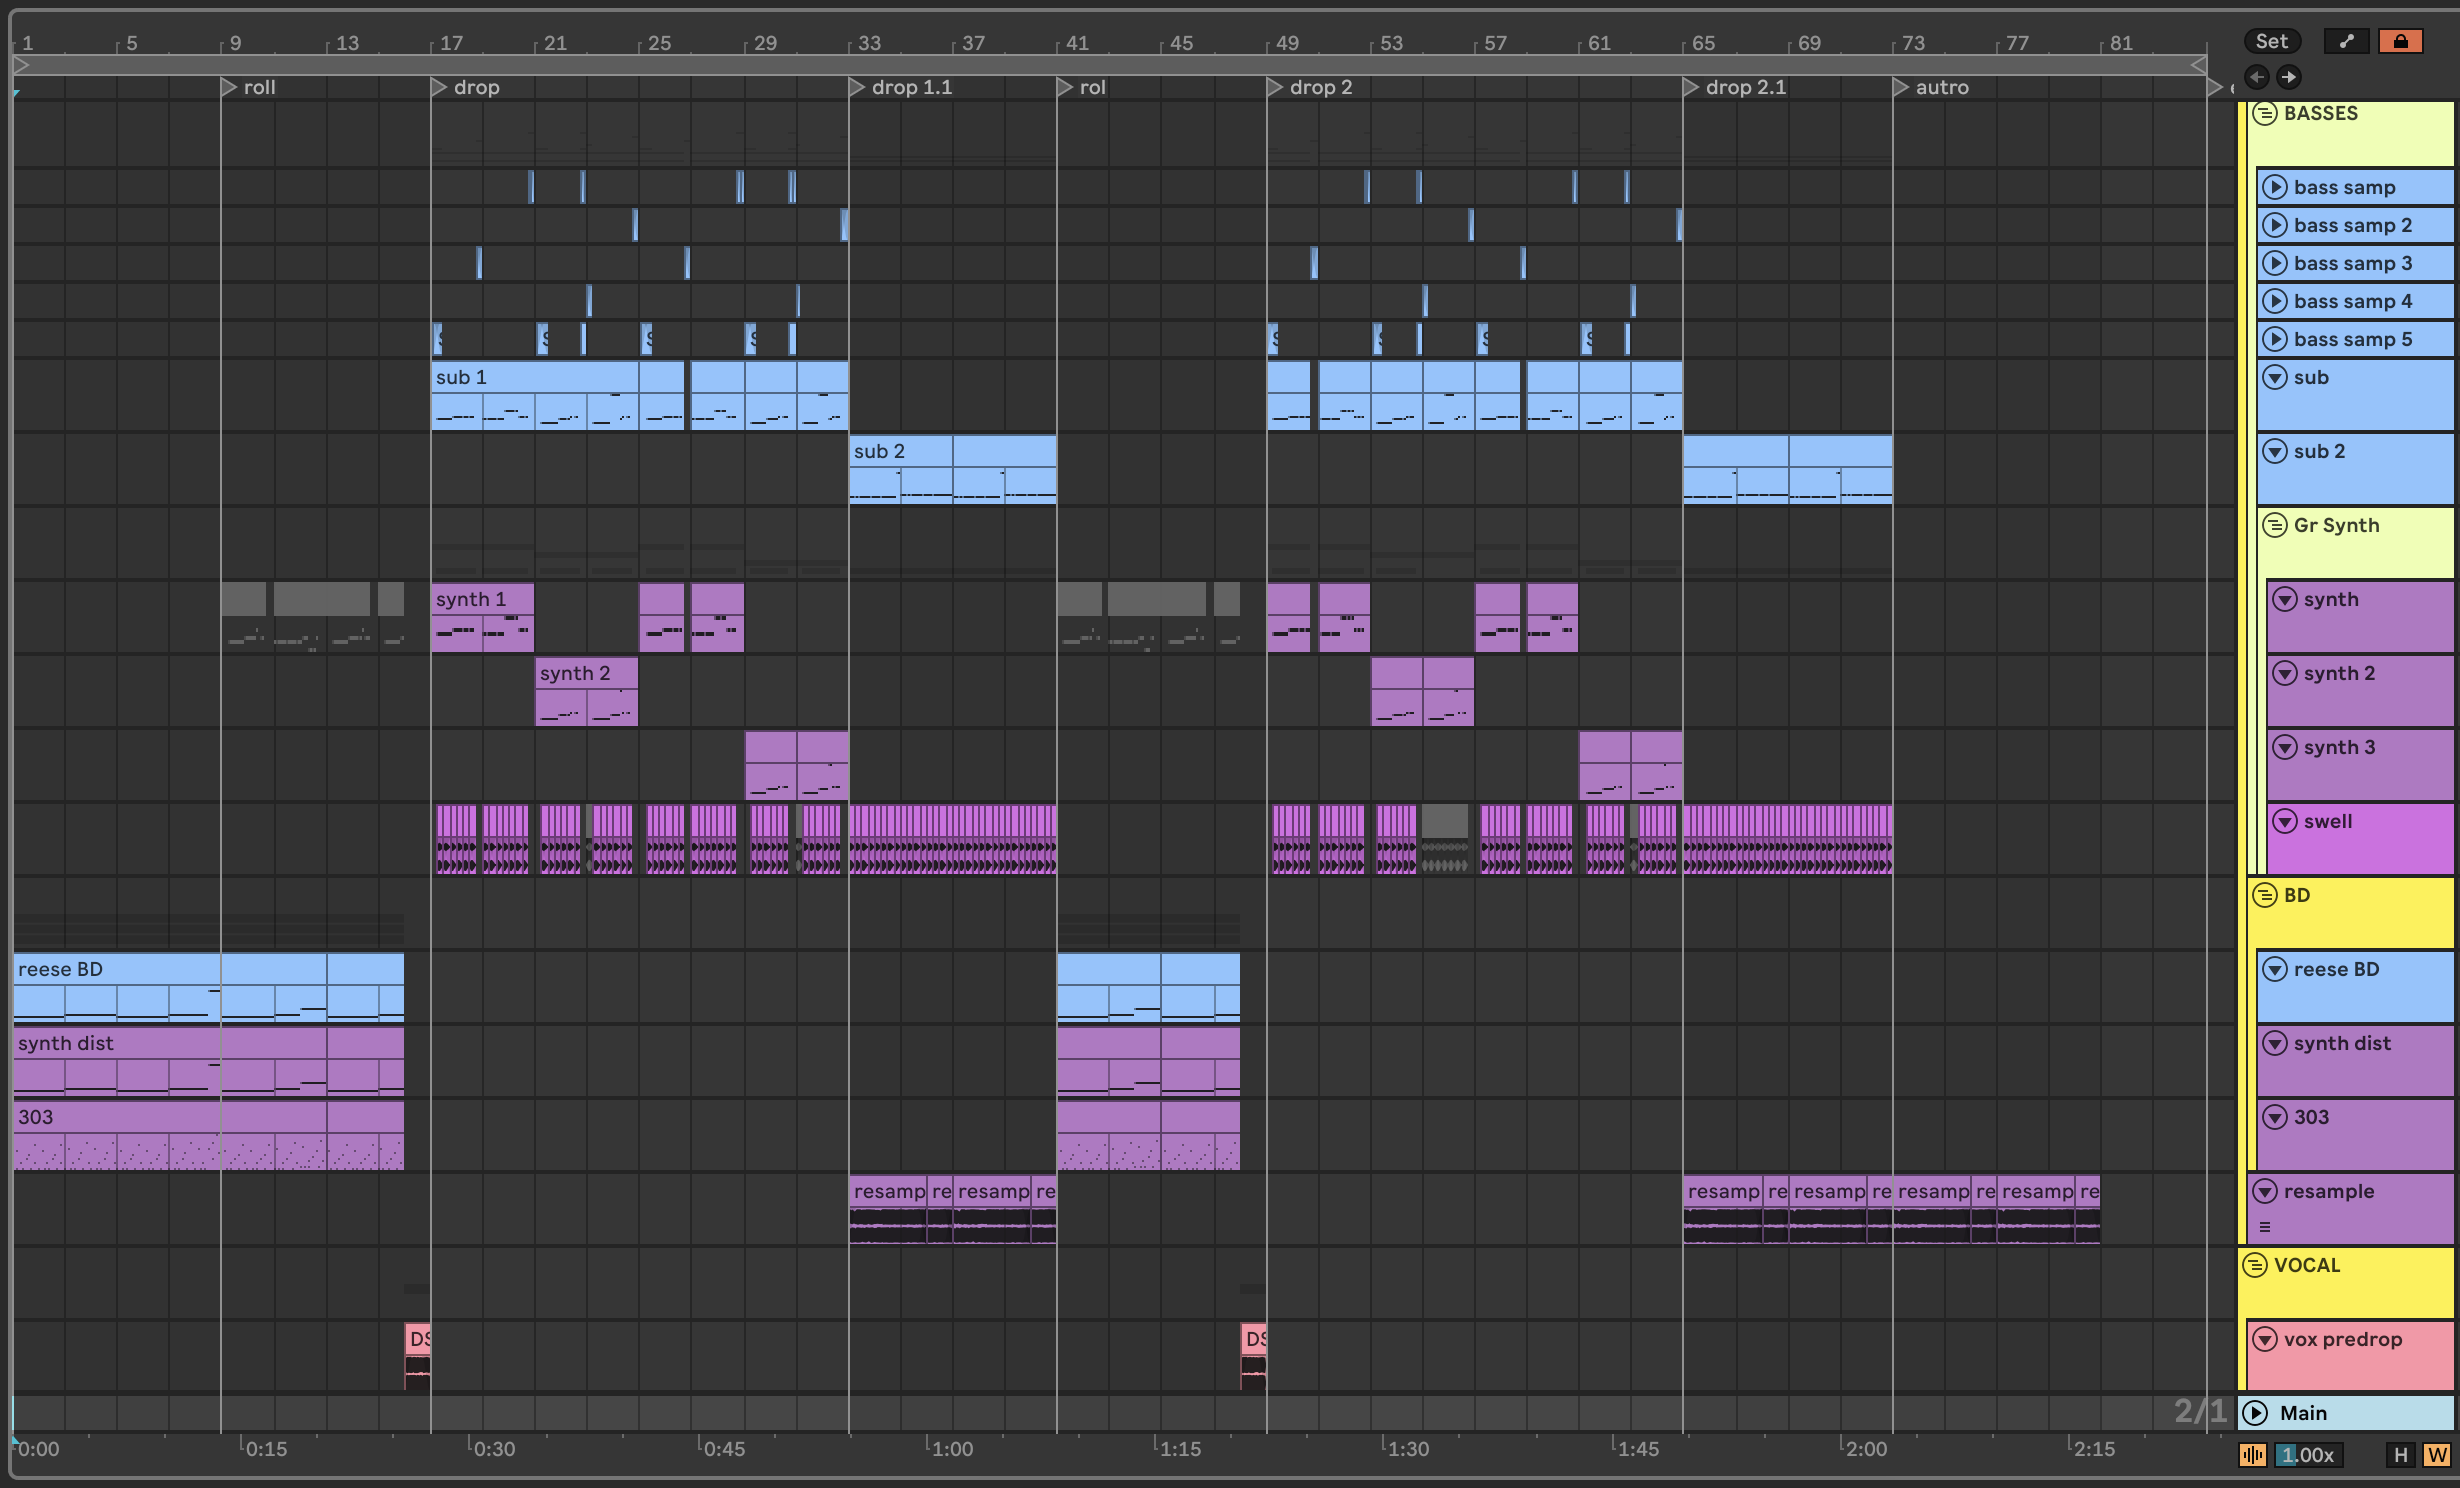Click the Set locator button
Screen dimensions: 2460x1488
(2271, 41)
